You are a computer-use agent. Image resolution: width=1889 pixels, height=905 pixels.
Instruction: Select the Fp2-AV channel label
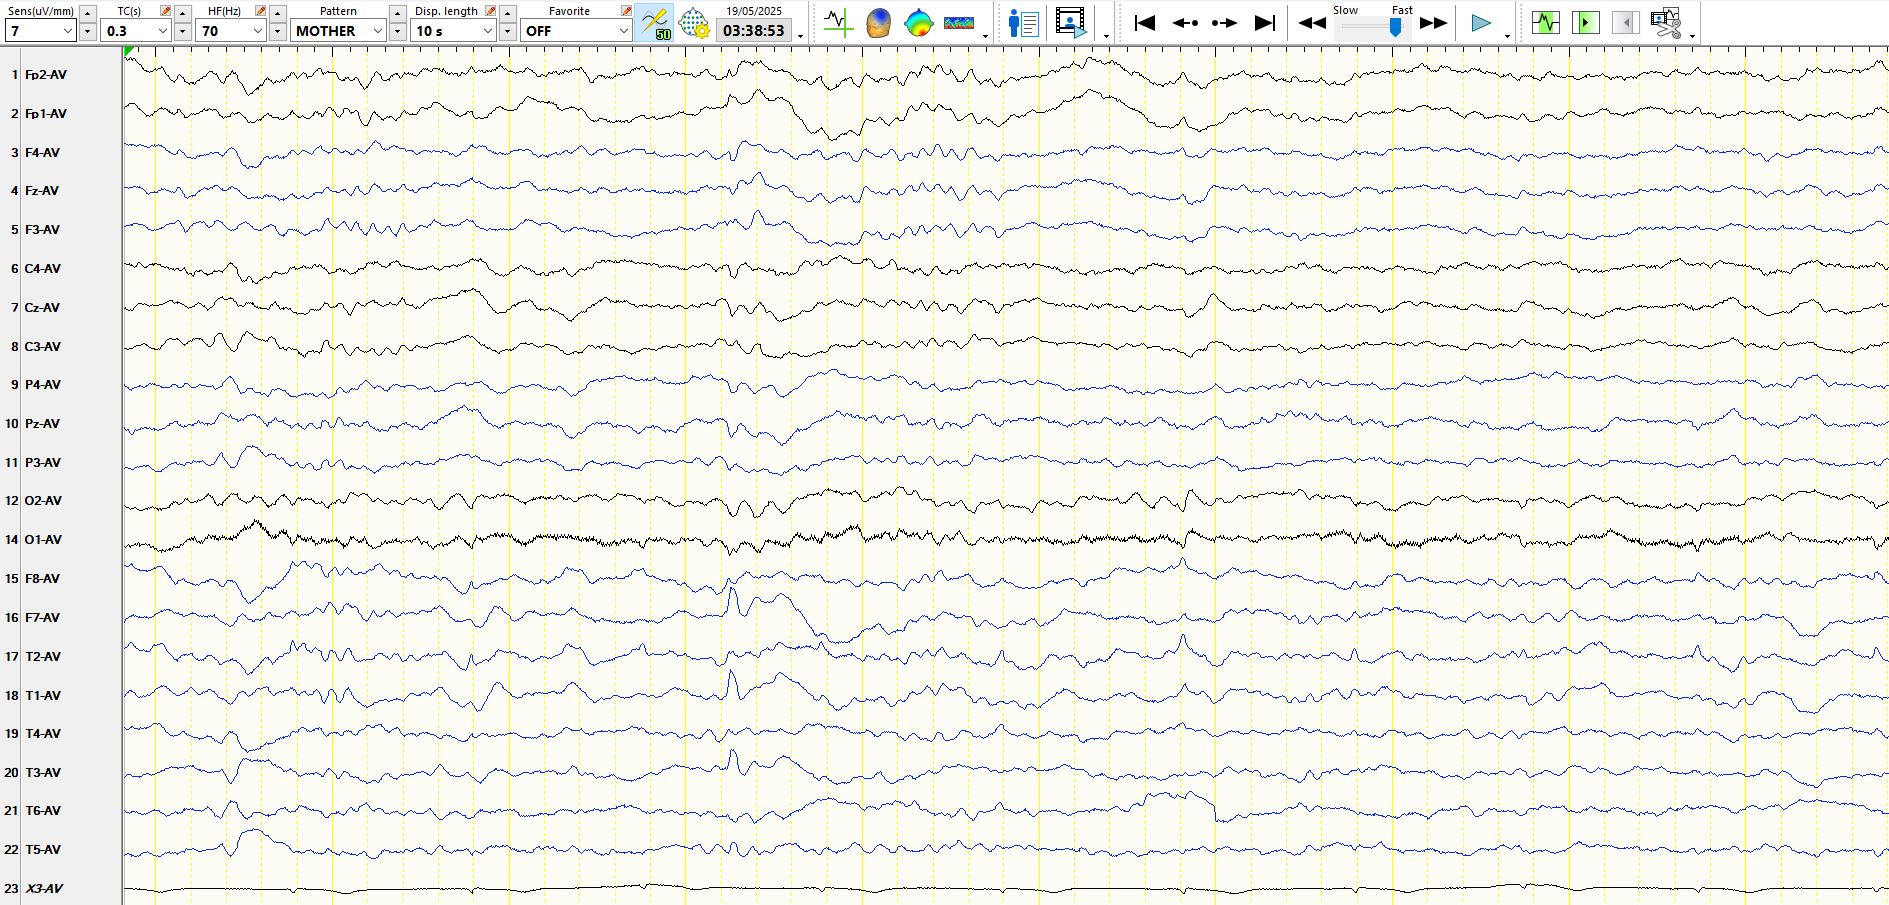(x=46, y=75)
